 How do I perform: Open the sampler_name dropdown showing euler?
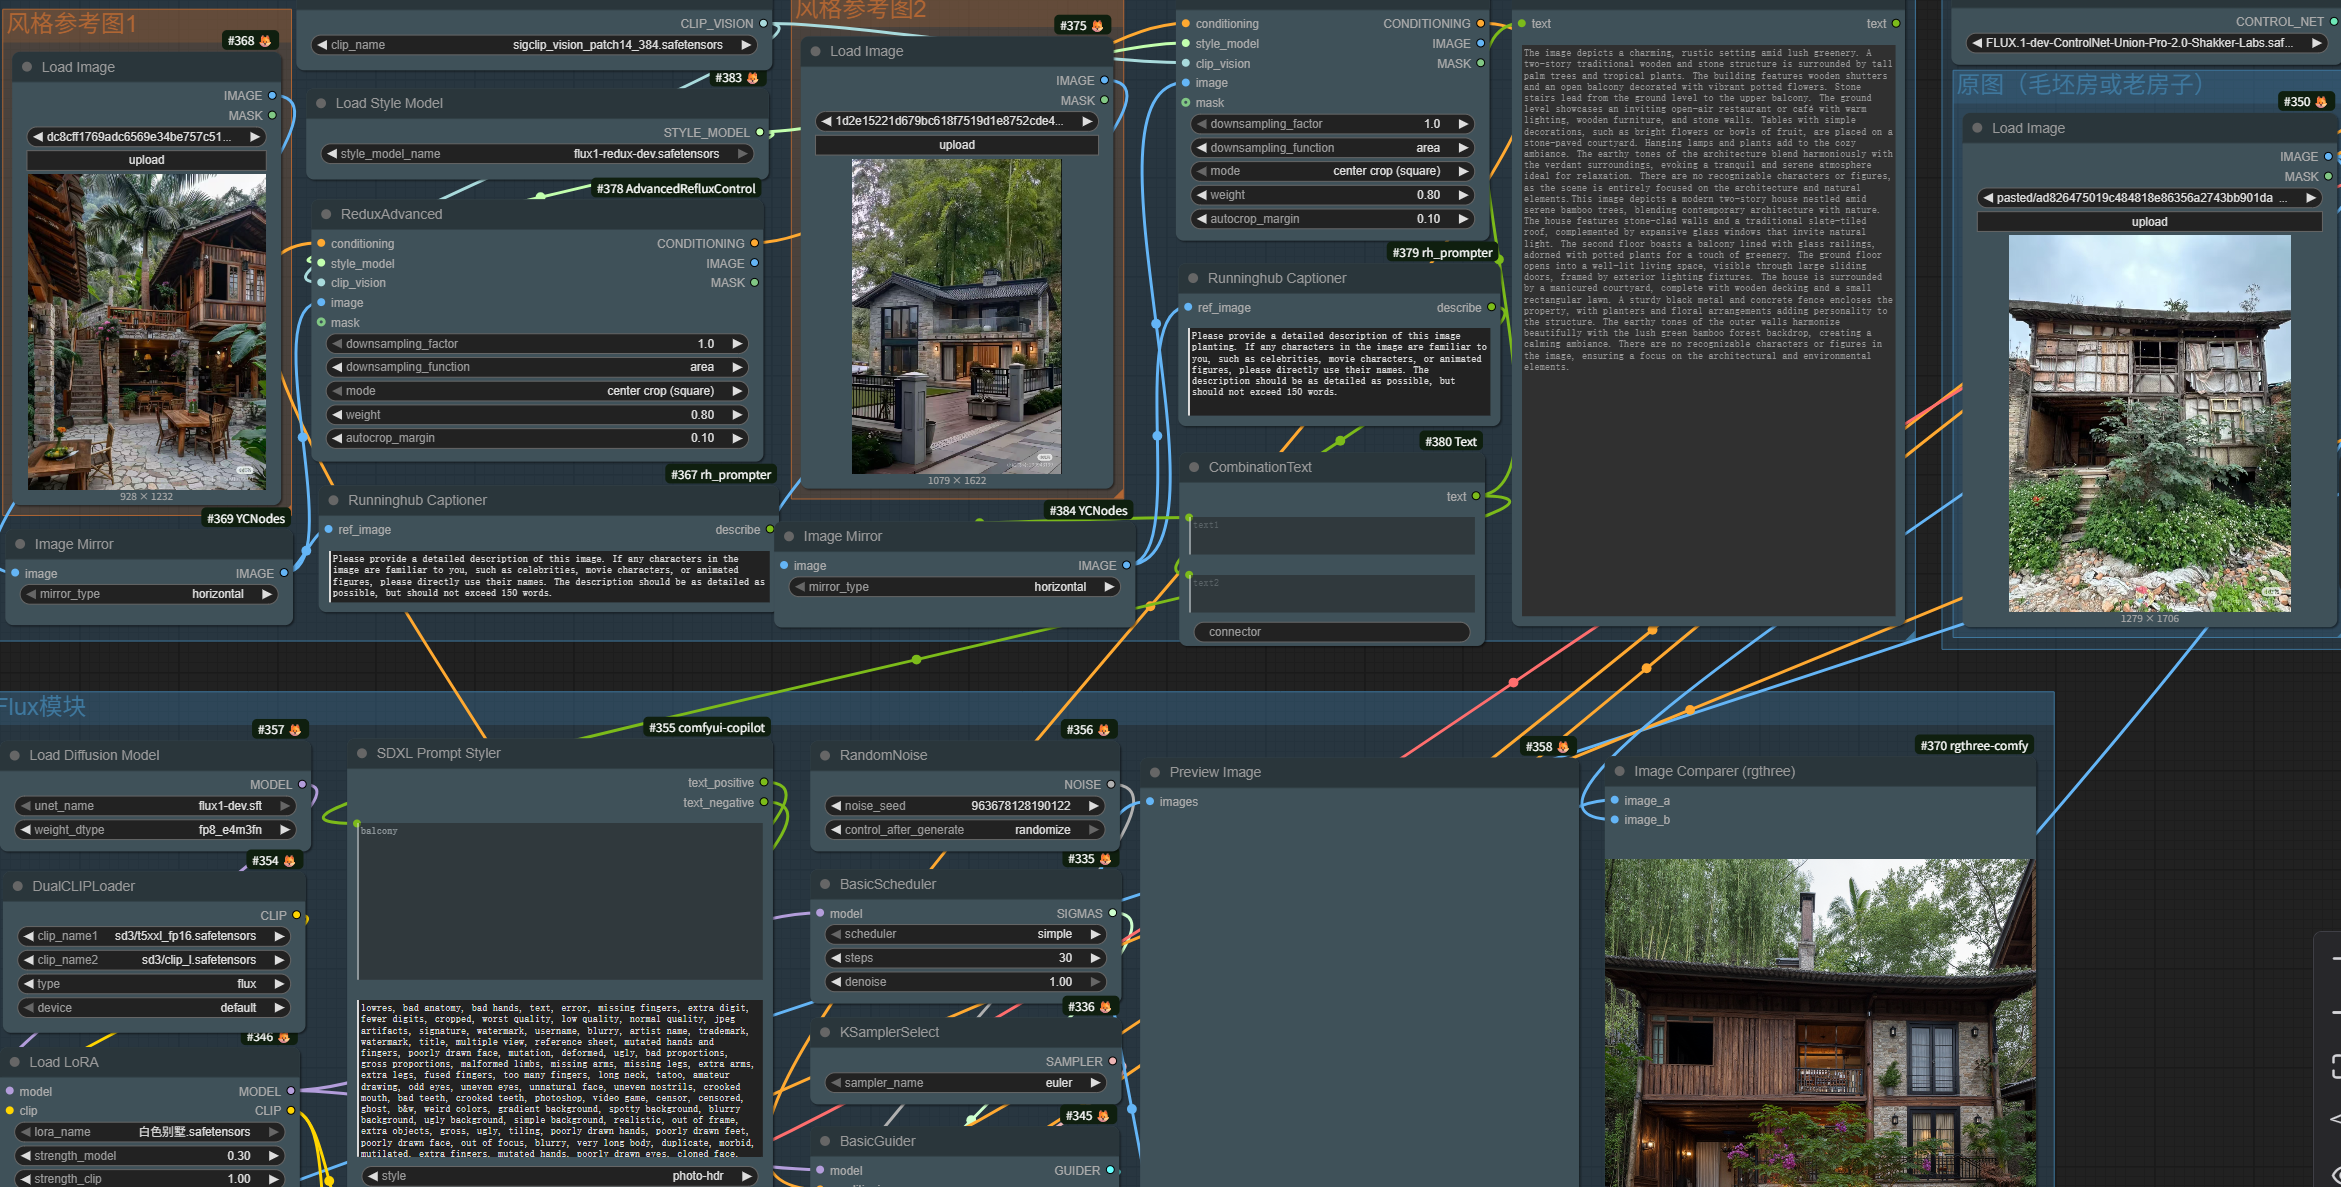[965, 1082]
